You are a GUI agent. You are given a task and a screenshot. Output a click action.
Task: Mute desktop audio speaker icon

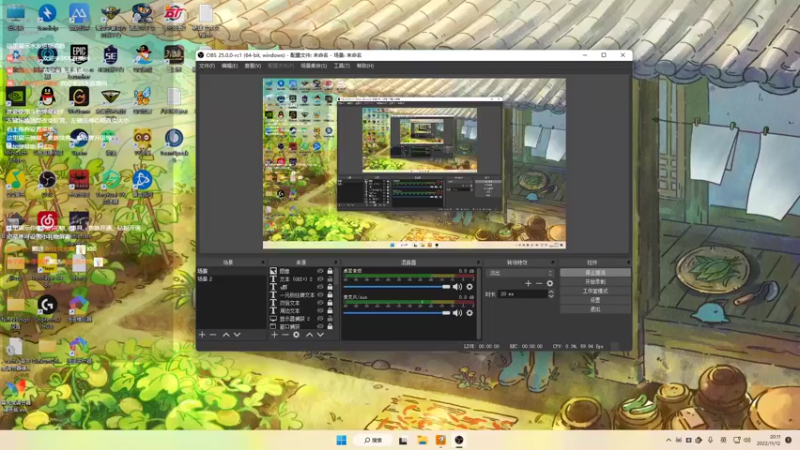457,287
